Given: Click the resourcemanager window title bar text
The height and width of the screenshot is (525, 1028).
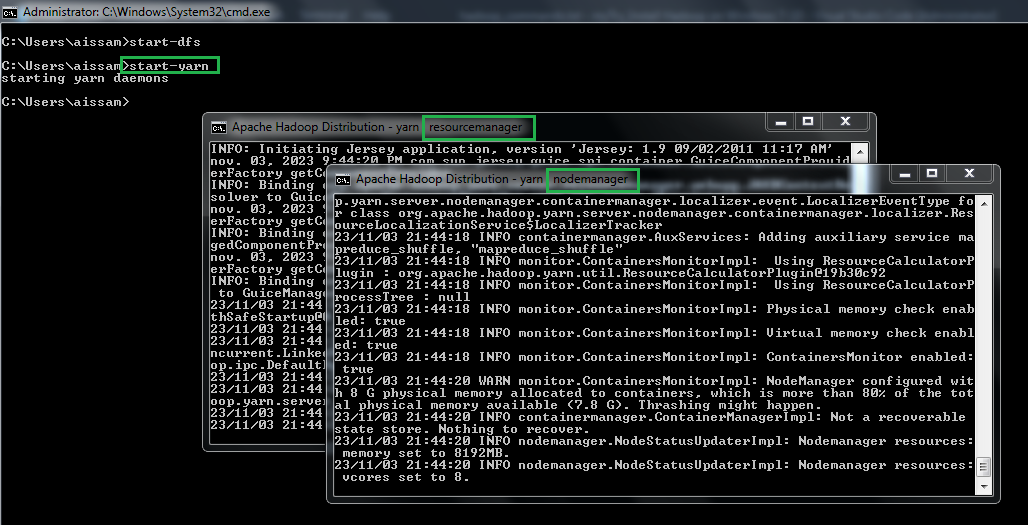Looking at the screenshot, I should (378, 127).
